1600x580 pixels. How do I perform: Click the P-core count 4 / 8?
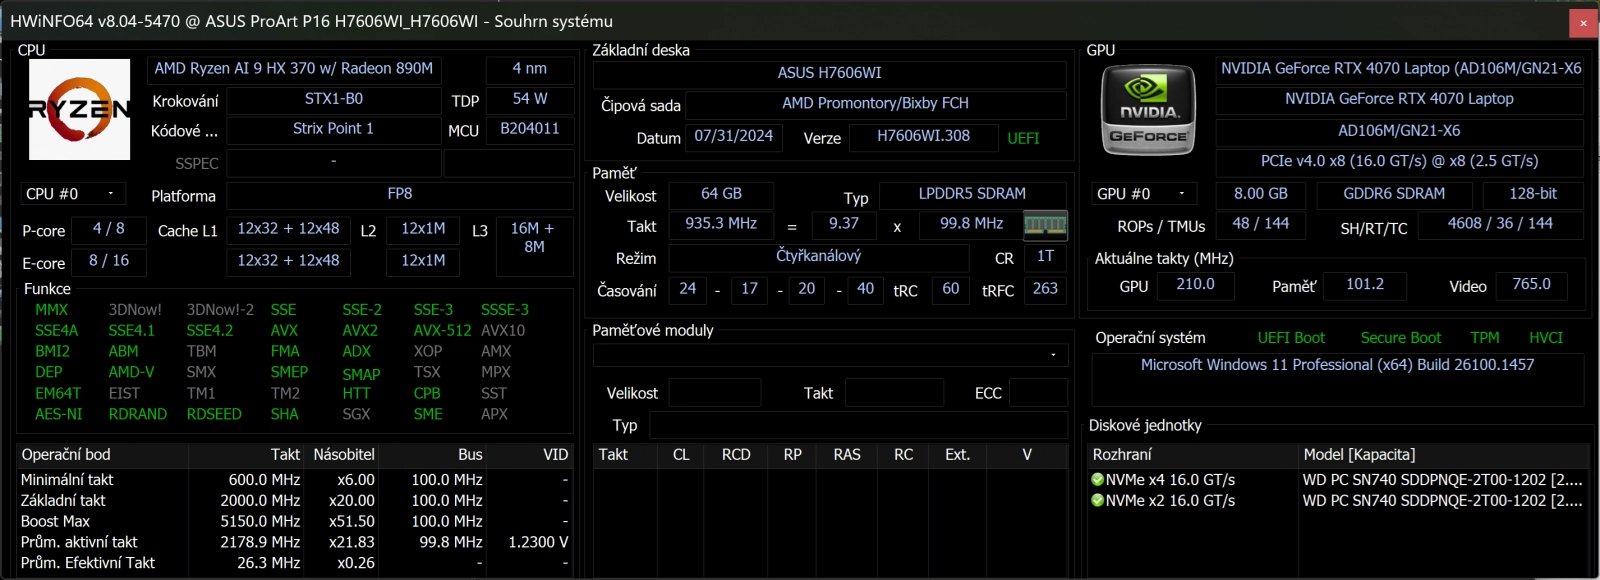click(108, 229)
